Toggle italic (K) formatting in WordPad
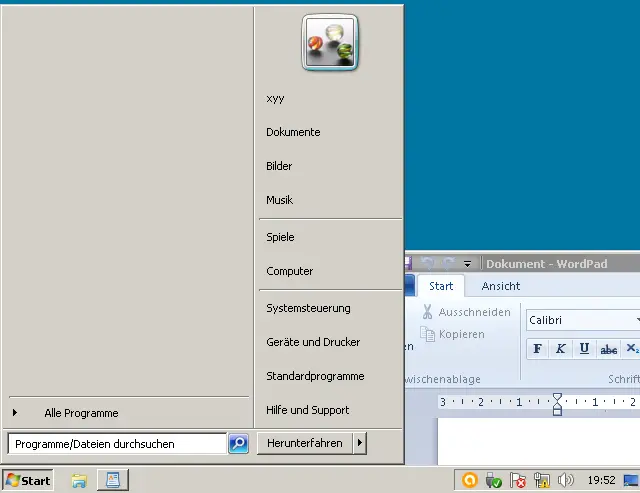This screenshot has height=493, width=640. 560,349
